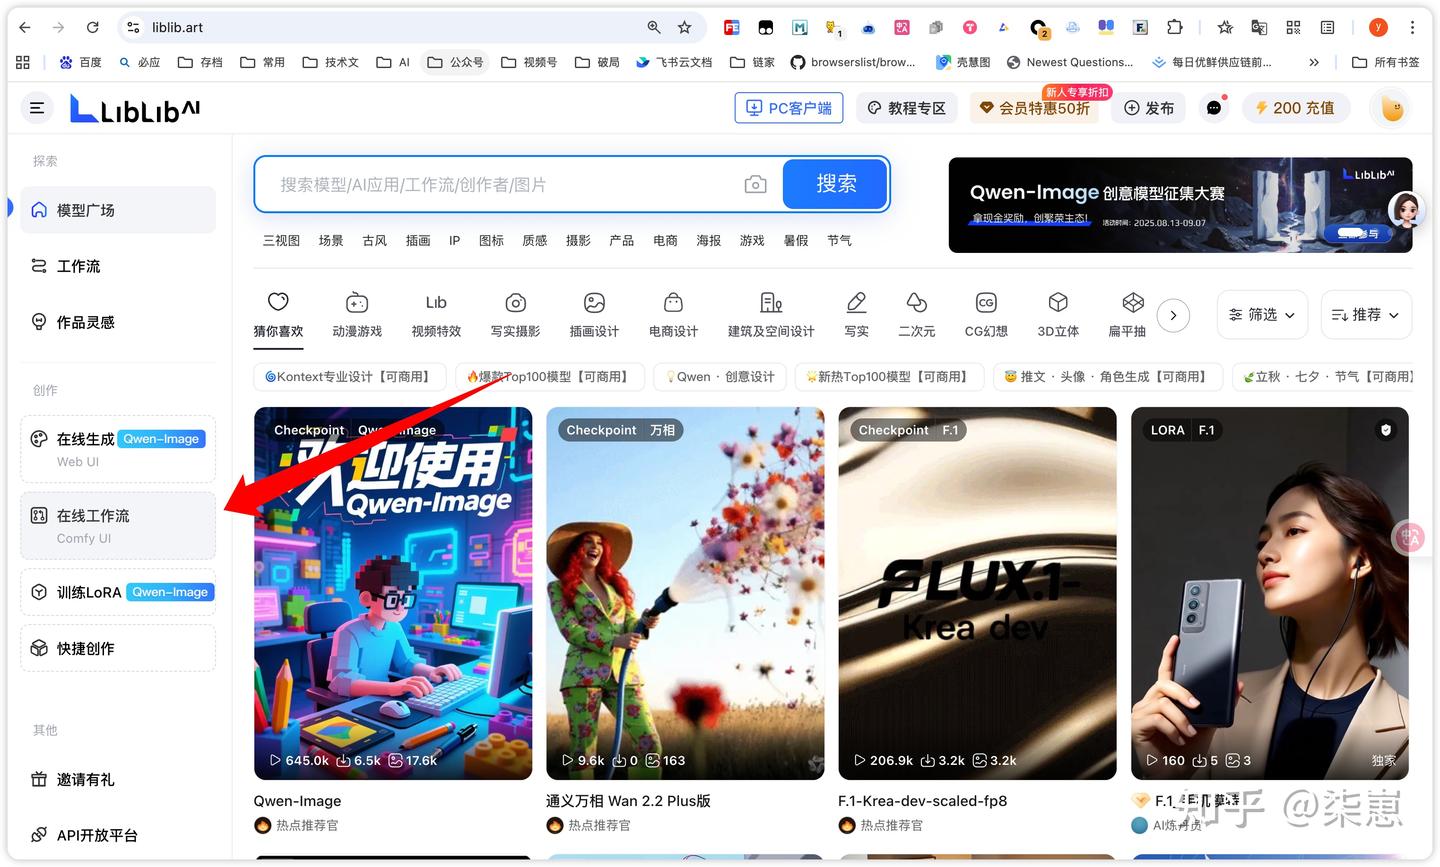Click the 发布 publish button

[x=1148, y=107]
